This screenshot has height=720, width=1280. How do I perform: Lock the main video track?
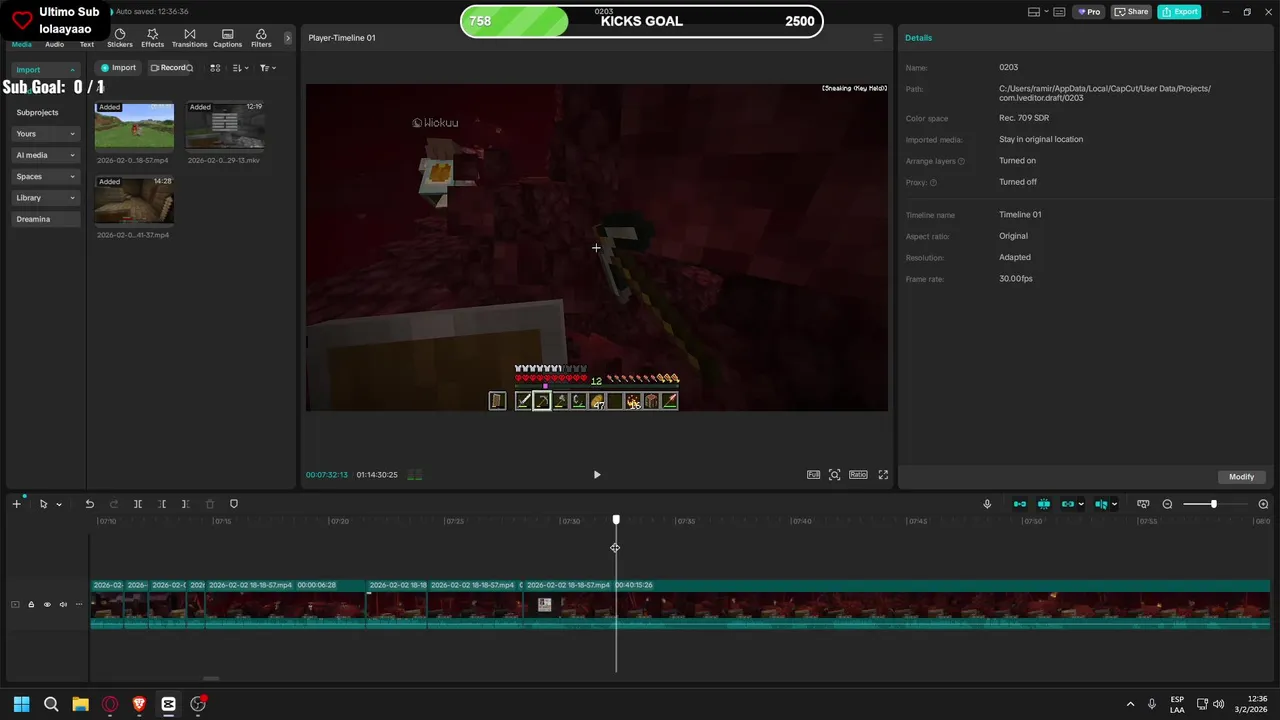(31, 604)
